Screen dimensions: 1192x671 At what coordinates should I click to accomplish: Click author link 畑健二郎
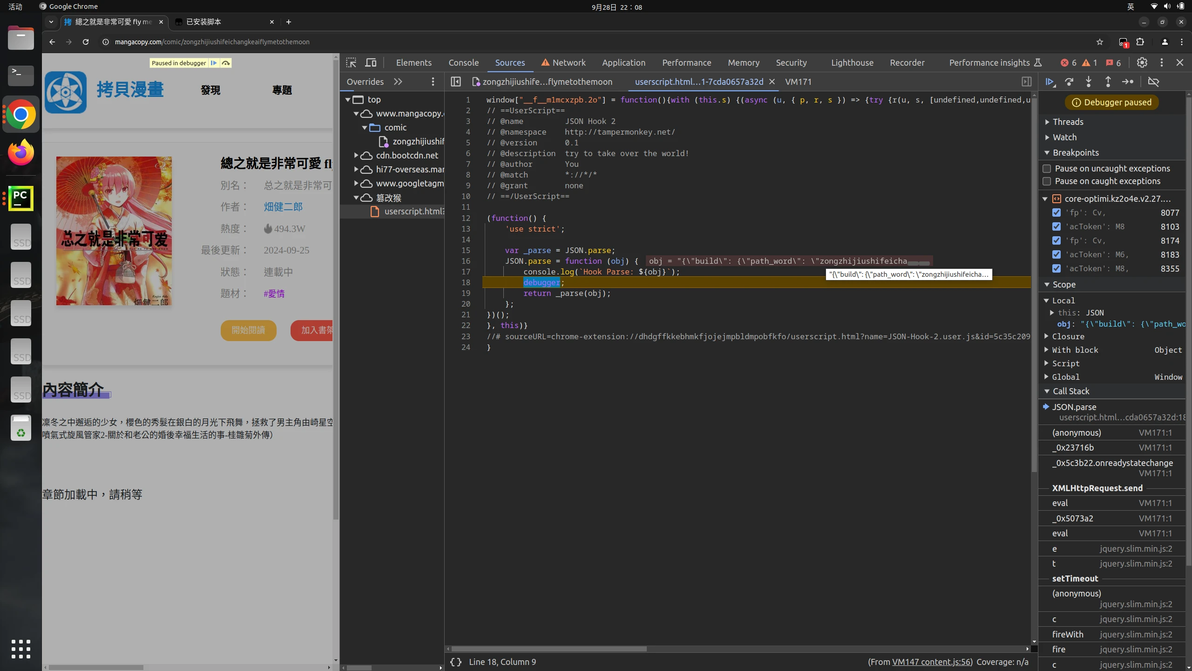pyautogui.click(x=283, y=207)
